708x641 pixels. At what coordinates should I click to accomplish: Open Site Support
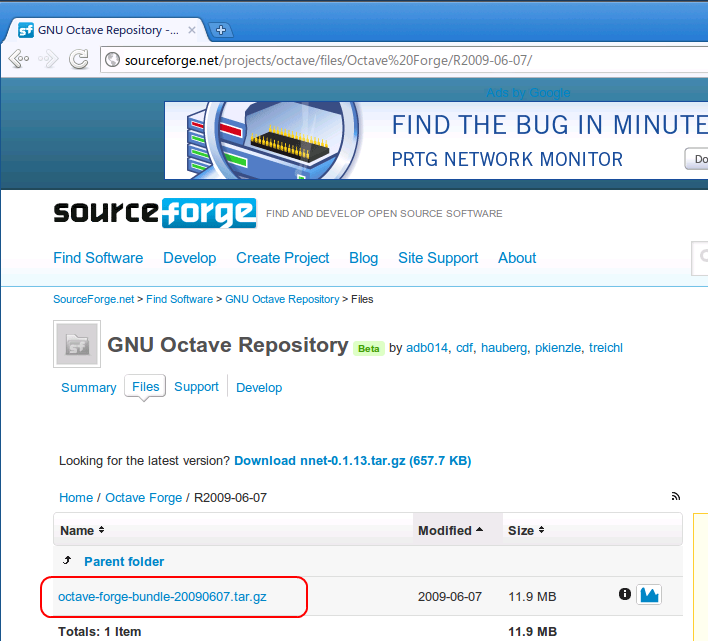[438, 258]
